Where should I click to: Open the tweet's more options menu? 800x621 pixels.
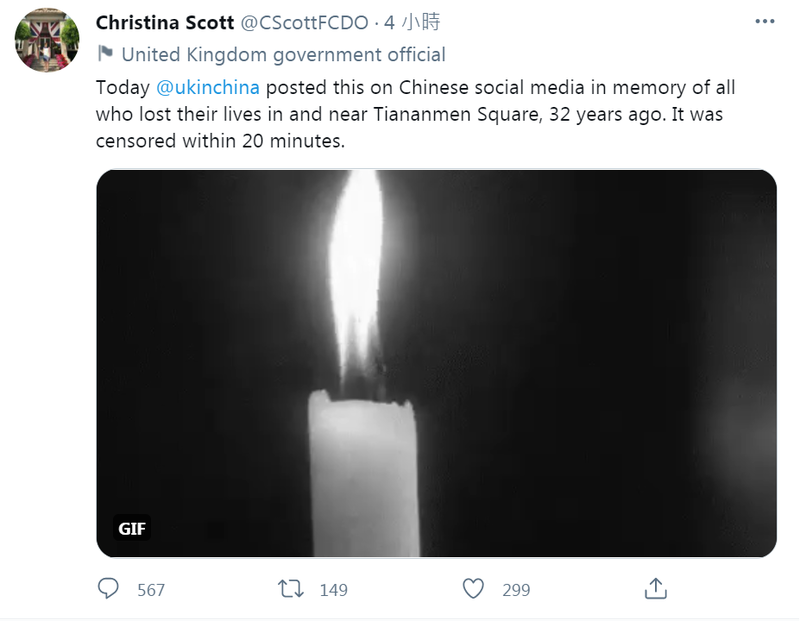[x=764, y=22]
